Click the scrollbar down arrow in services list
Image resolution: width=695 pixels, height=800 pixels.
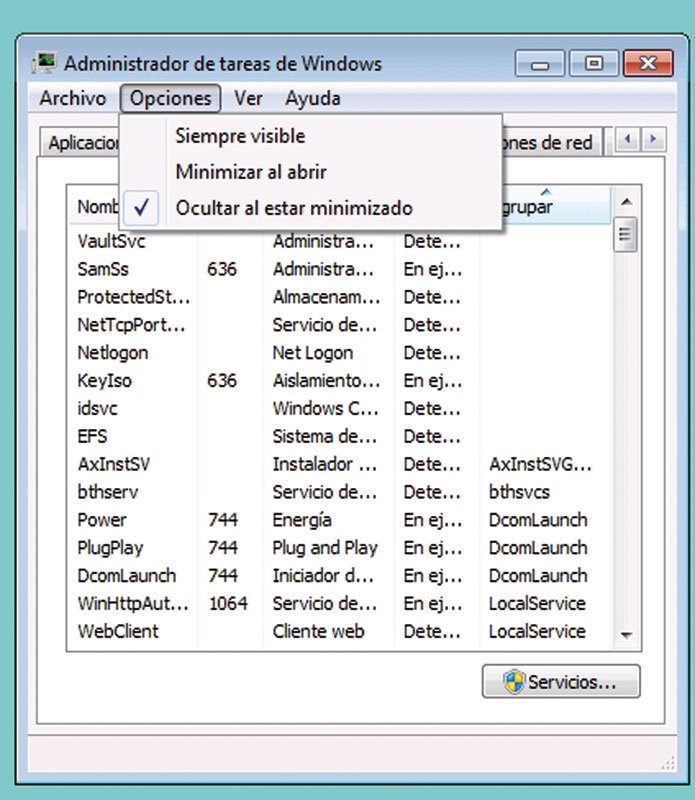pyautogui.click(x=626, y=635)
